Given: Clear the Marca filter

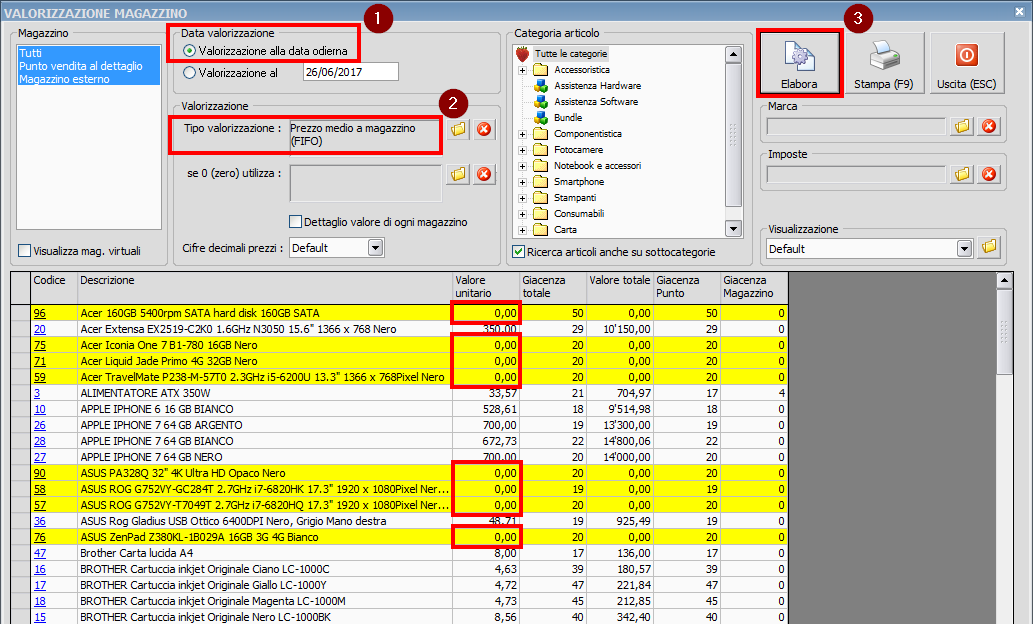Looking at the screenshot, I should (x=989, y=126).
